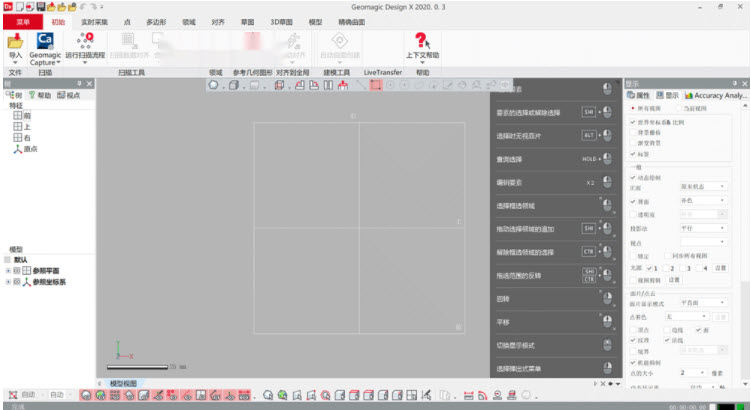
Task: Enable the 透明度 checkbox
Action: [x=633, y=214]
